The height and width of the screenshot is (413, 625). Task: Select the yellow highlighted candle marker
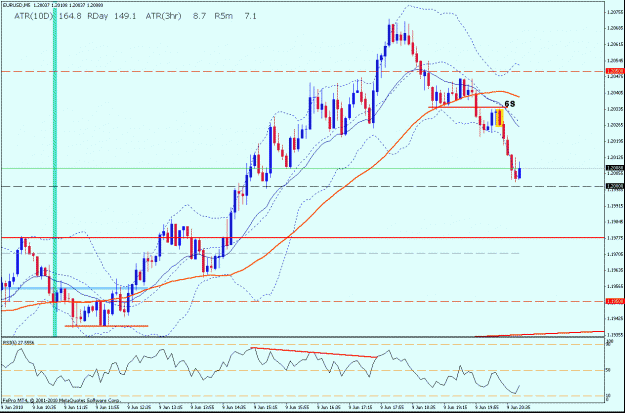[500, 118]
